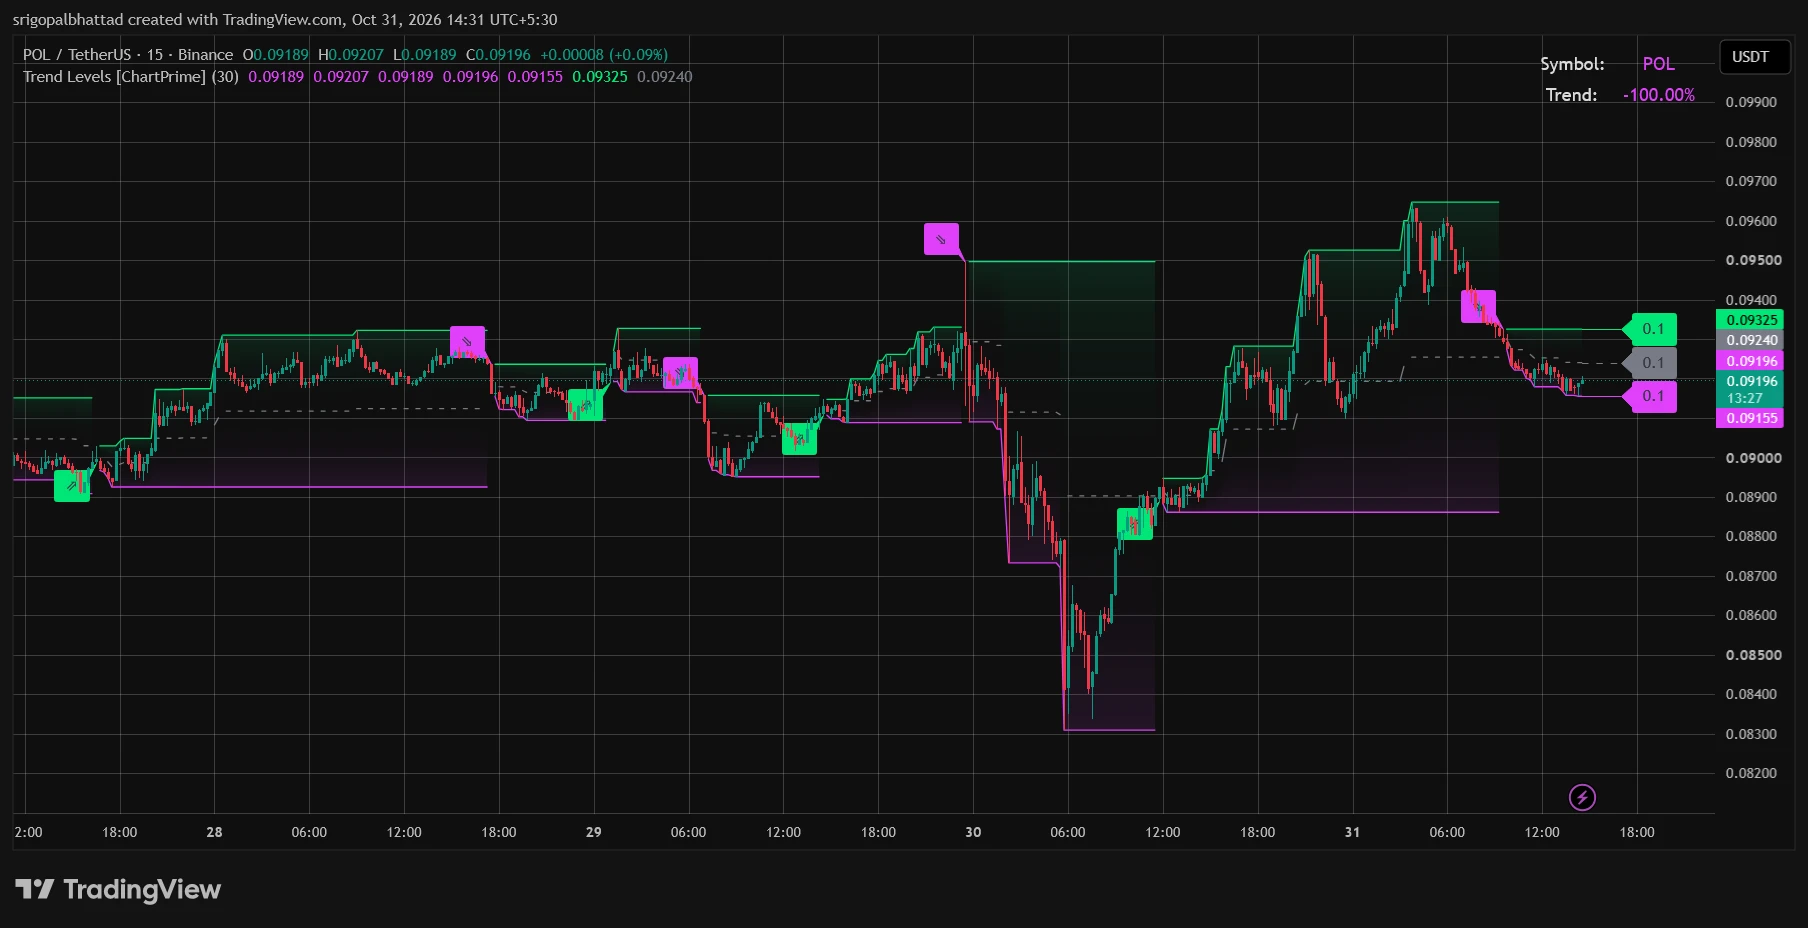Click the 30 date label on the time axis
The image size is (1808, 928).
pos(973,832)
